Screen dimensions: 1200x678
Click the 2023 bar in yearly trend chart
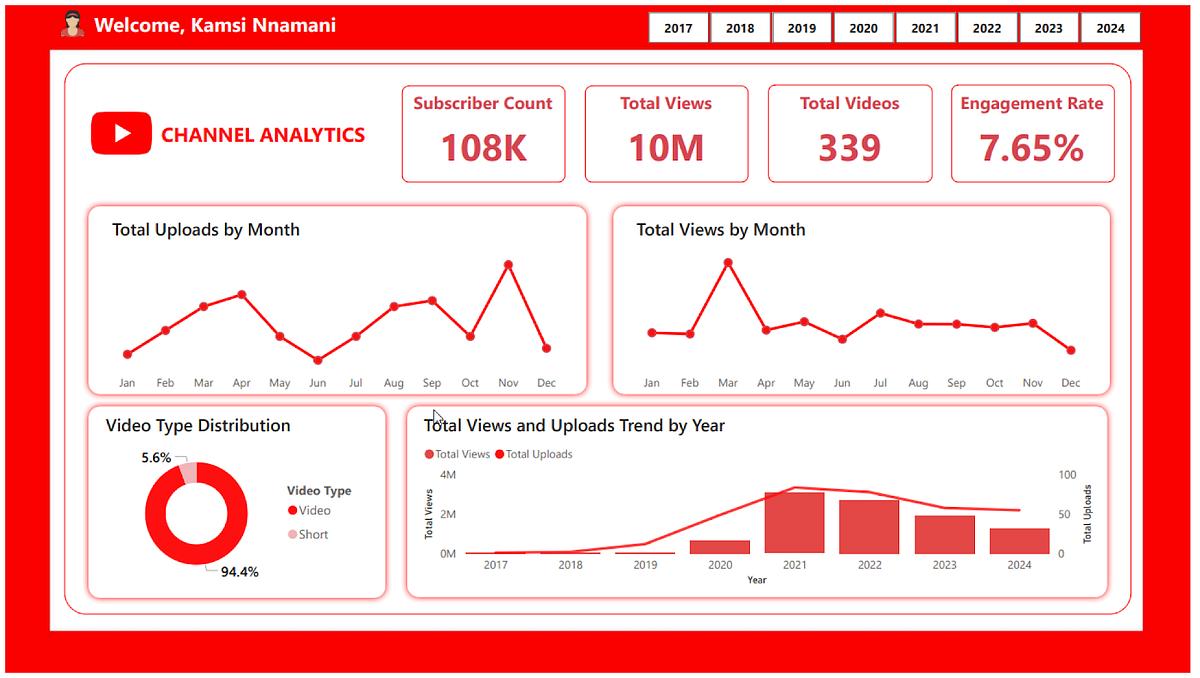(944, 535)
